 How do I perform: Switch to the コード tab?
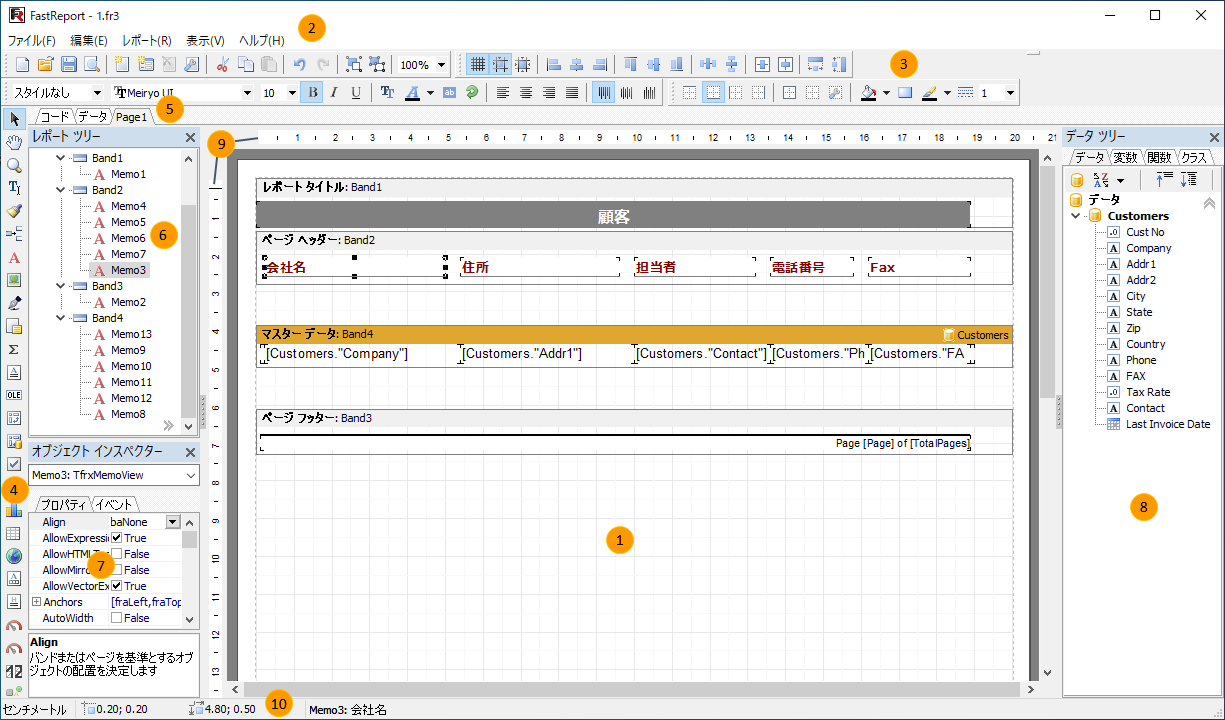click(x=55, y=117)
